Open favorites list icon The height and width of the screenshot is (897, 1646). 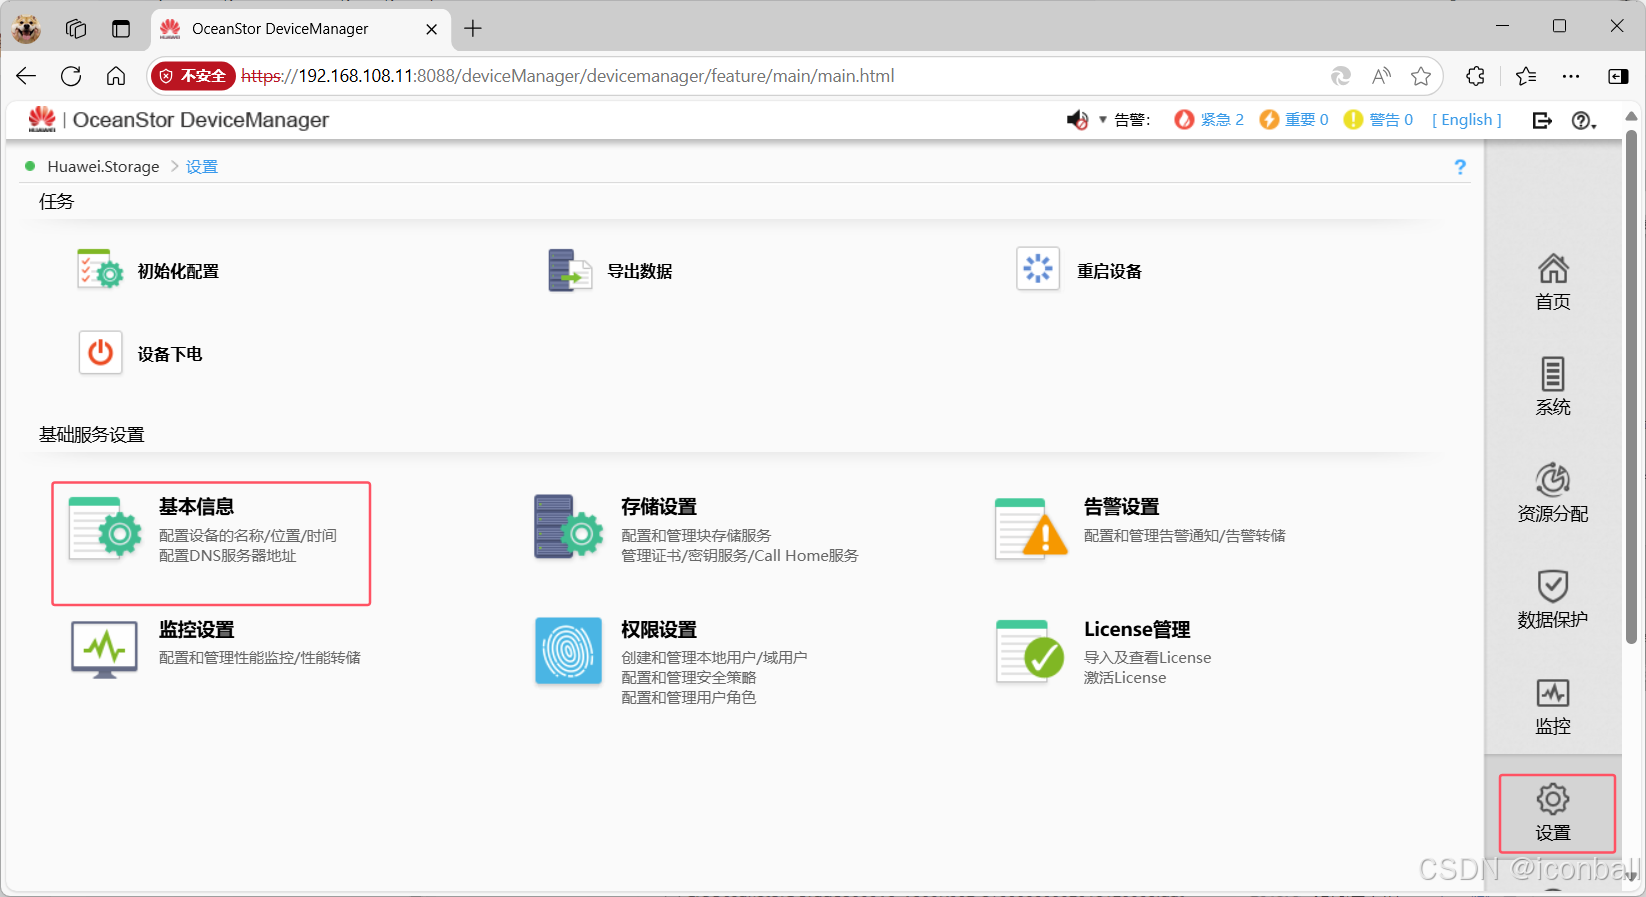(x=1526, y=76)
